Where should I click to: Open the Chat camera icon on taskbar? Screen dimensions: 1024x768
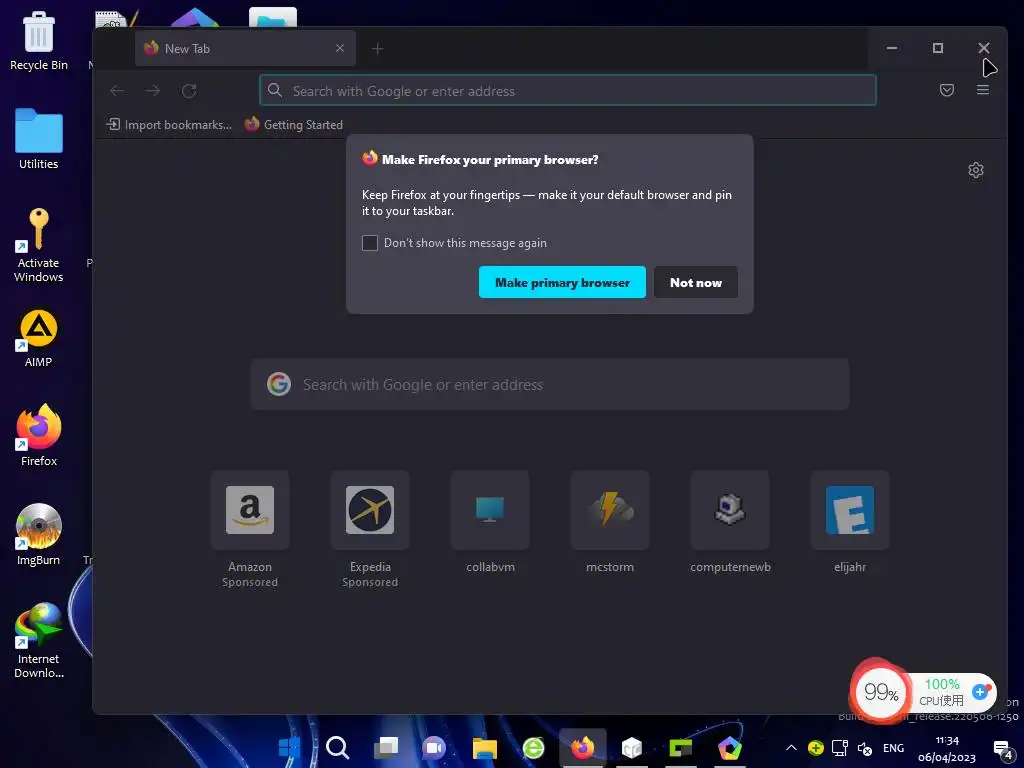coord(434,747)
